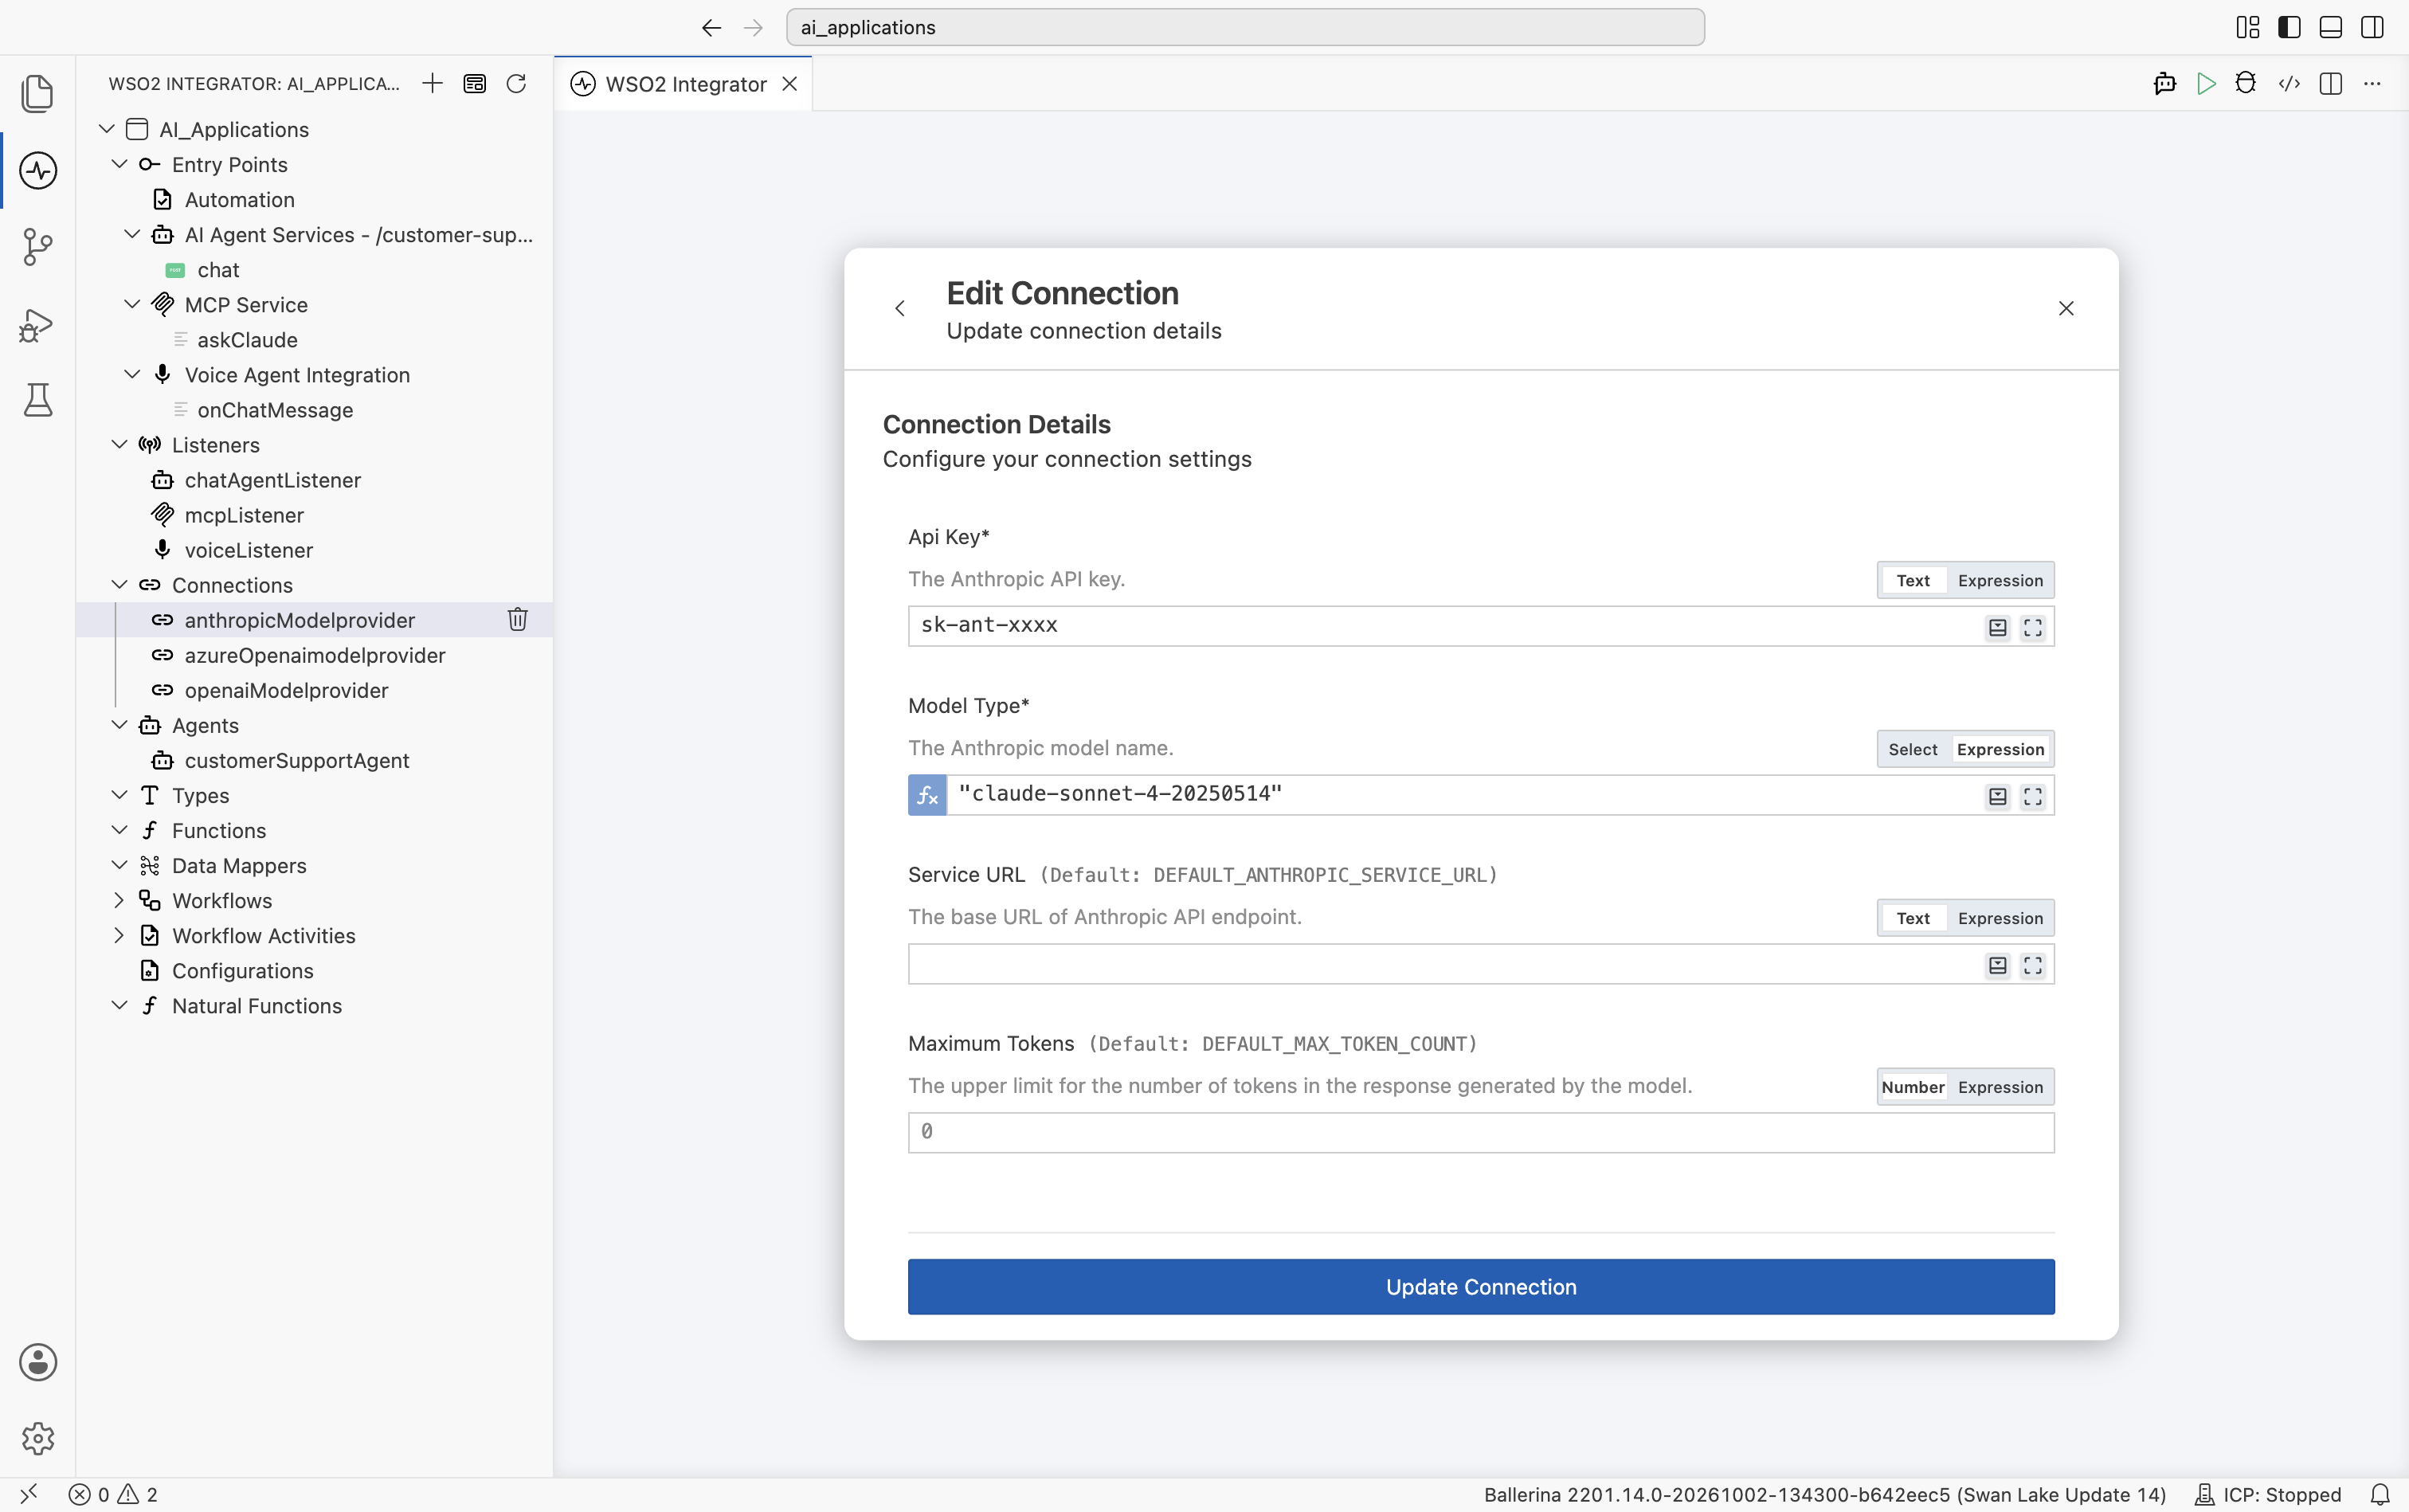This screenshot has width=2409, height=1512.
Task: Collapse Connections tree node
Action: click(x=119, y=584)
